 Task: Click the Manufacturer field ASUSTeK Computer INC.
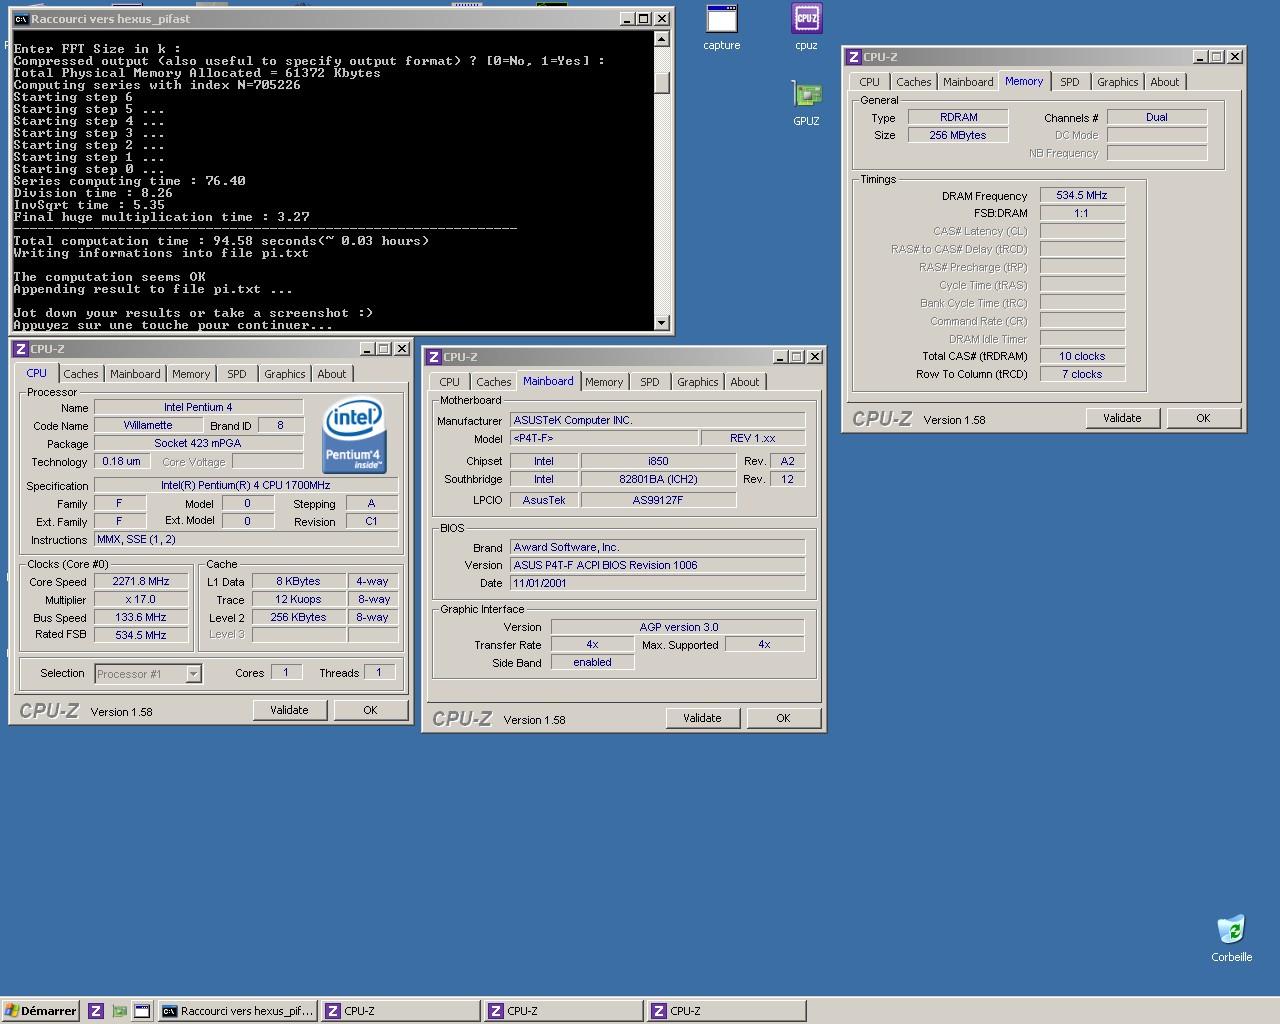coord(657,420)
